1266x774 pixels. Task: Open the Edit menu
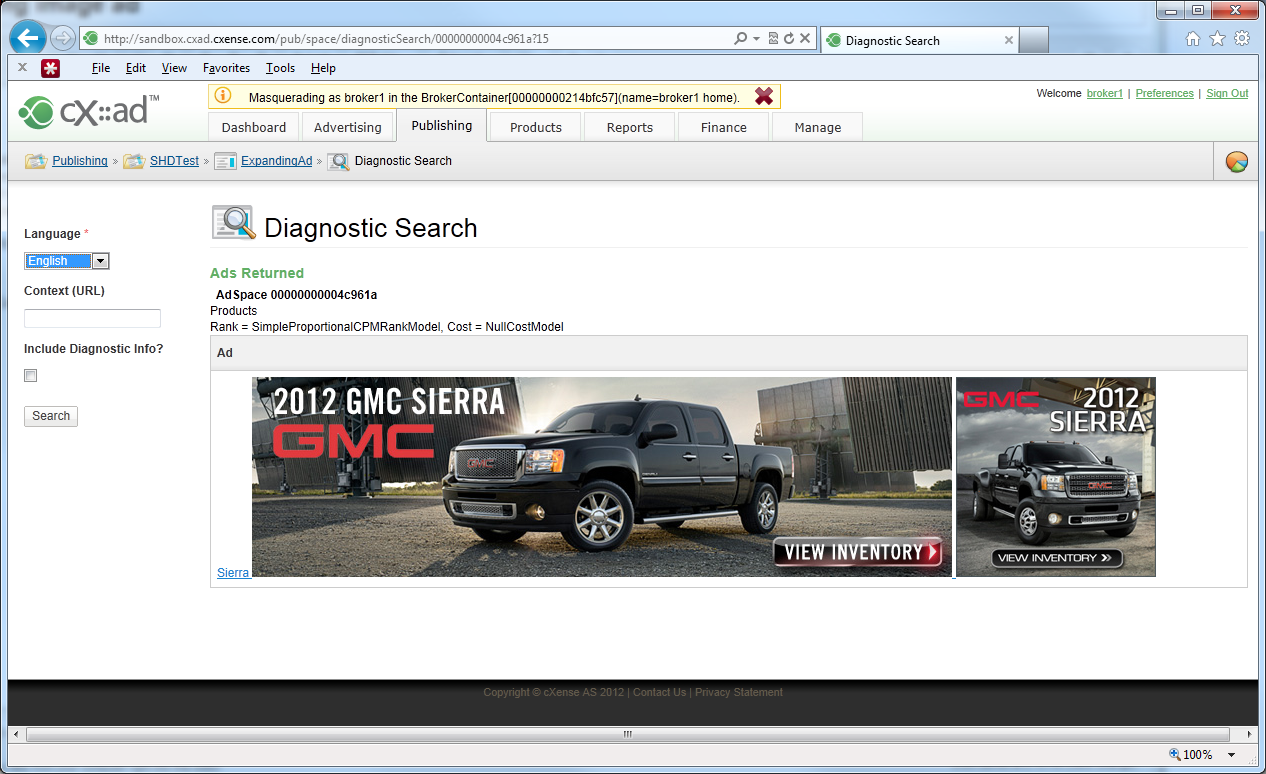pos(136,68)
